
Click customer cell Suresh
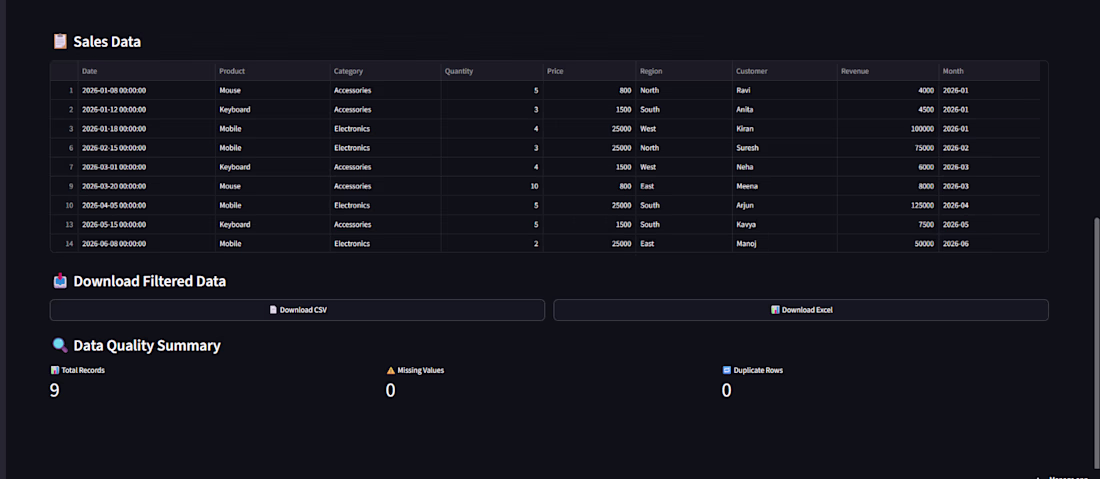[784, 148]
